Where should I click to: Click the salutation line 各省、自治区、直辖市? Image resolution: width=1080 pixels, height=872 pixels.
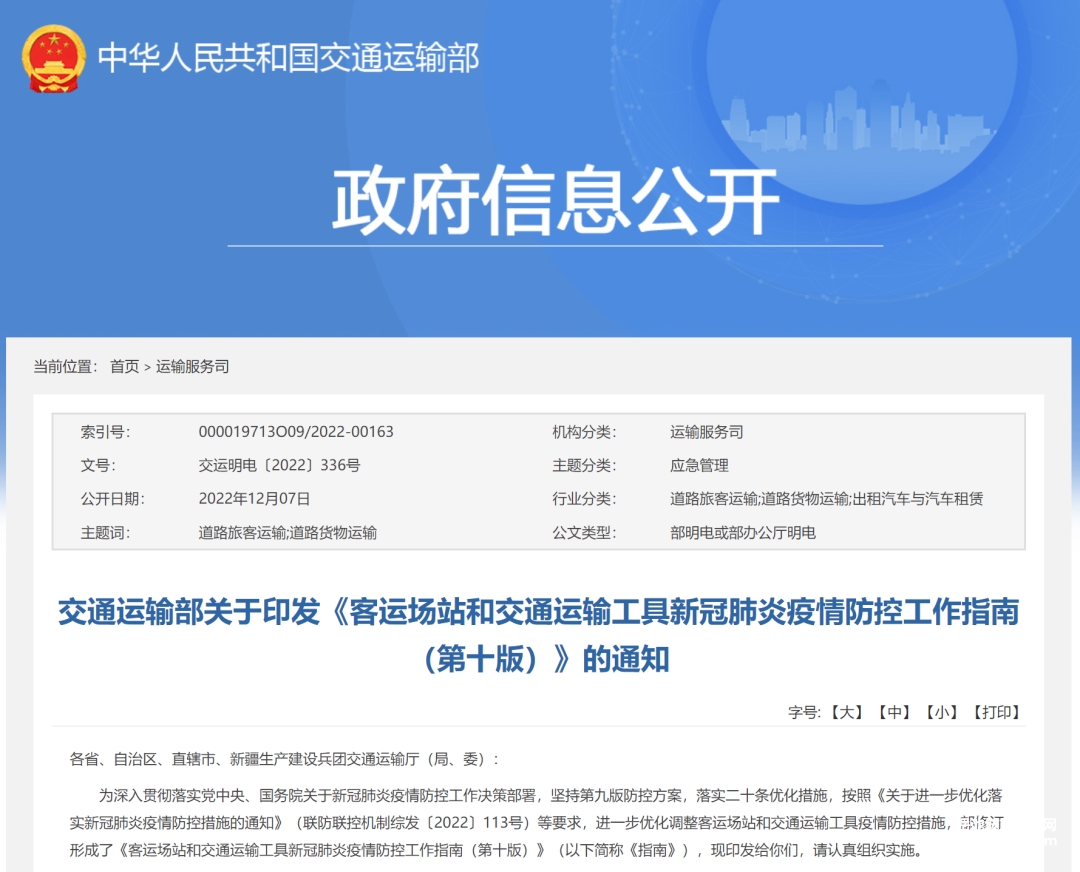[284, 759]
